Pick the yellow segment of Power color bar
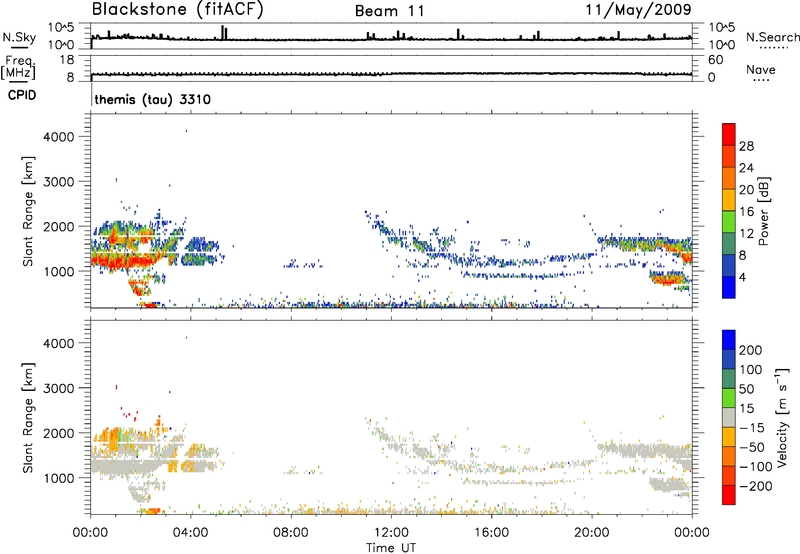This screenshot has height=554, width=800. (729, 200)
